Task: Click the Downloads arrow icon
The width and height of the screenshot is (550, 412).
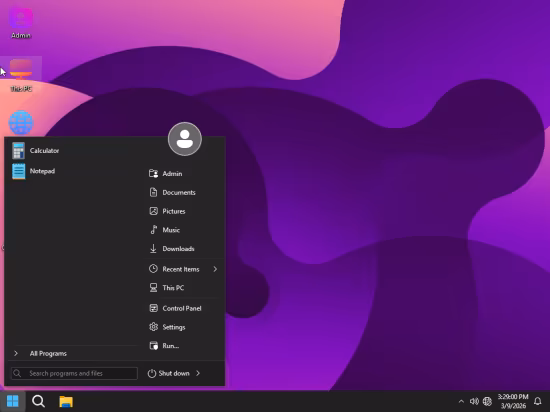Action: [153, 249]
